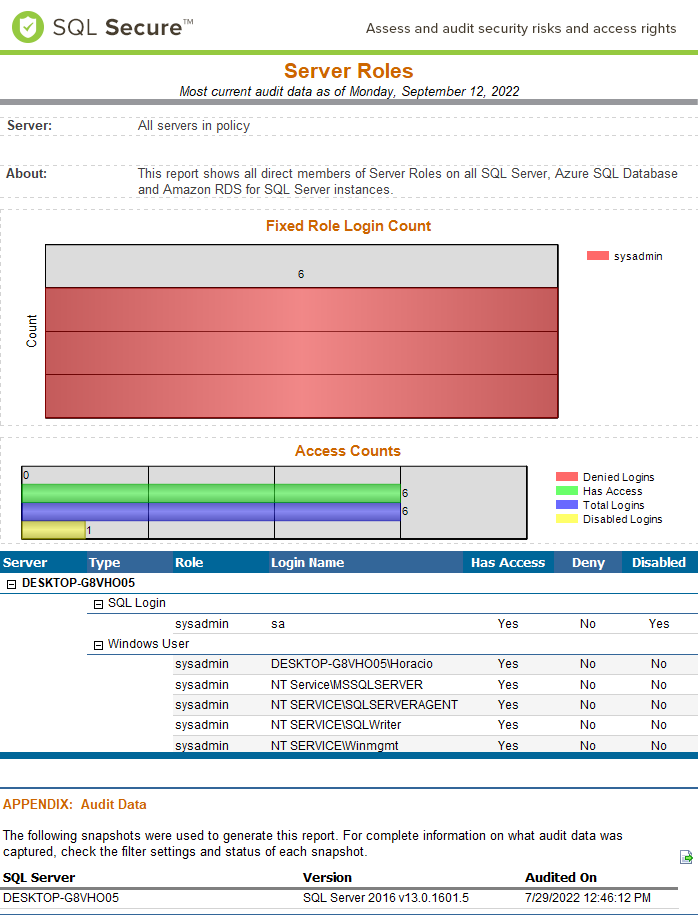The height and width of the screenshot is (915, 698).
Task: Click the Deny column header
Action: tap(588, 563)
